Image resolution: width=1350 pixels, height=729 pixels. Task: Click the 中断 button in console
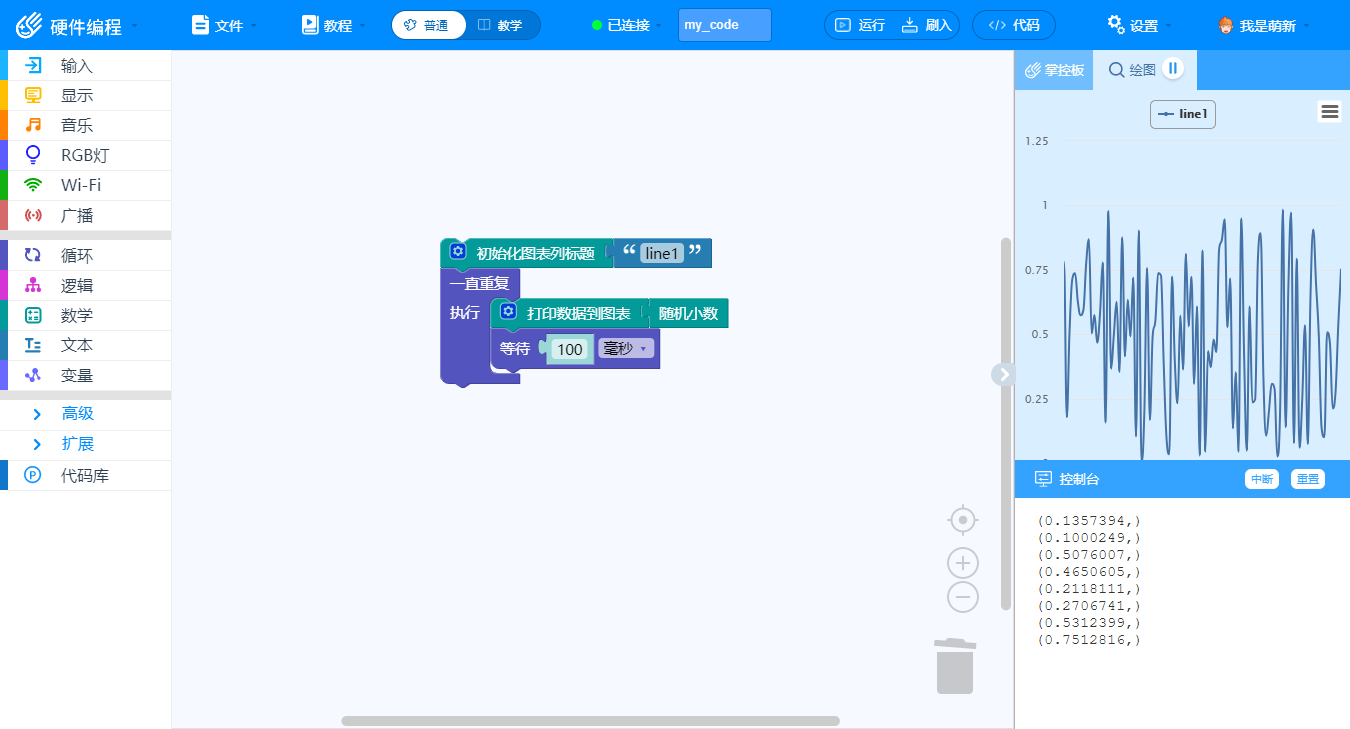tap(1261, 479)
